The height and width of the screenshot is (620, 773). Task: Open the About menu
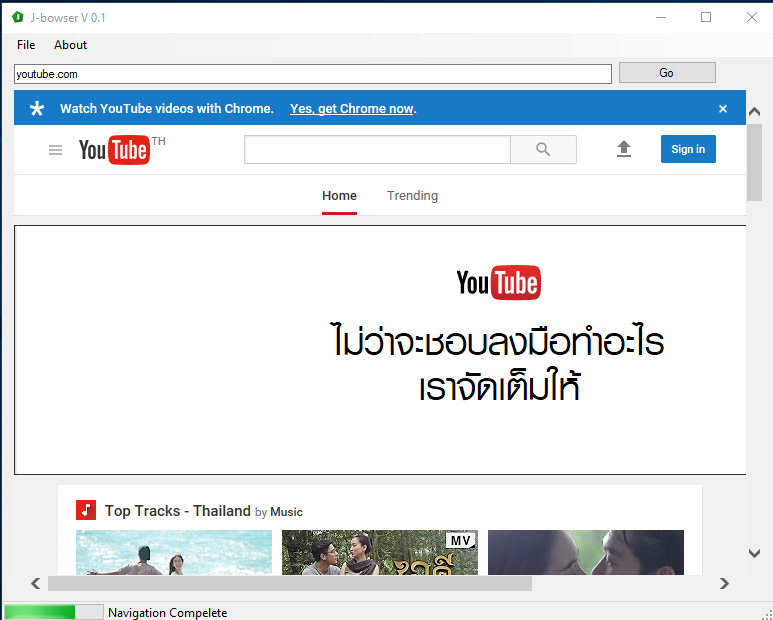pyautogui.click(x=70, y=45)
